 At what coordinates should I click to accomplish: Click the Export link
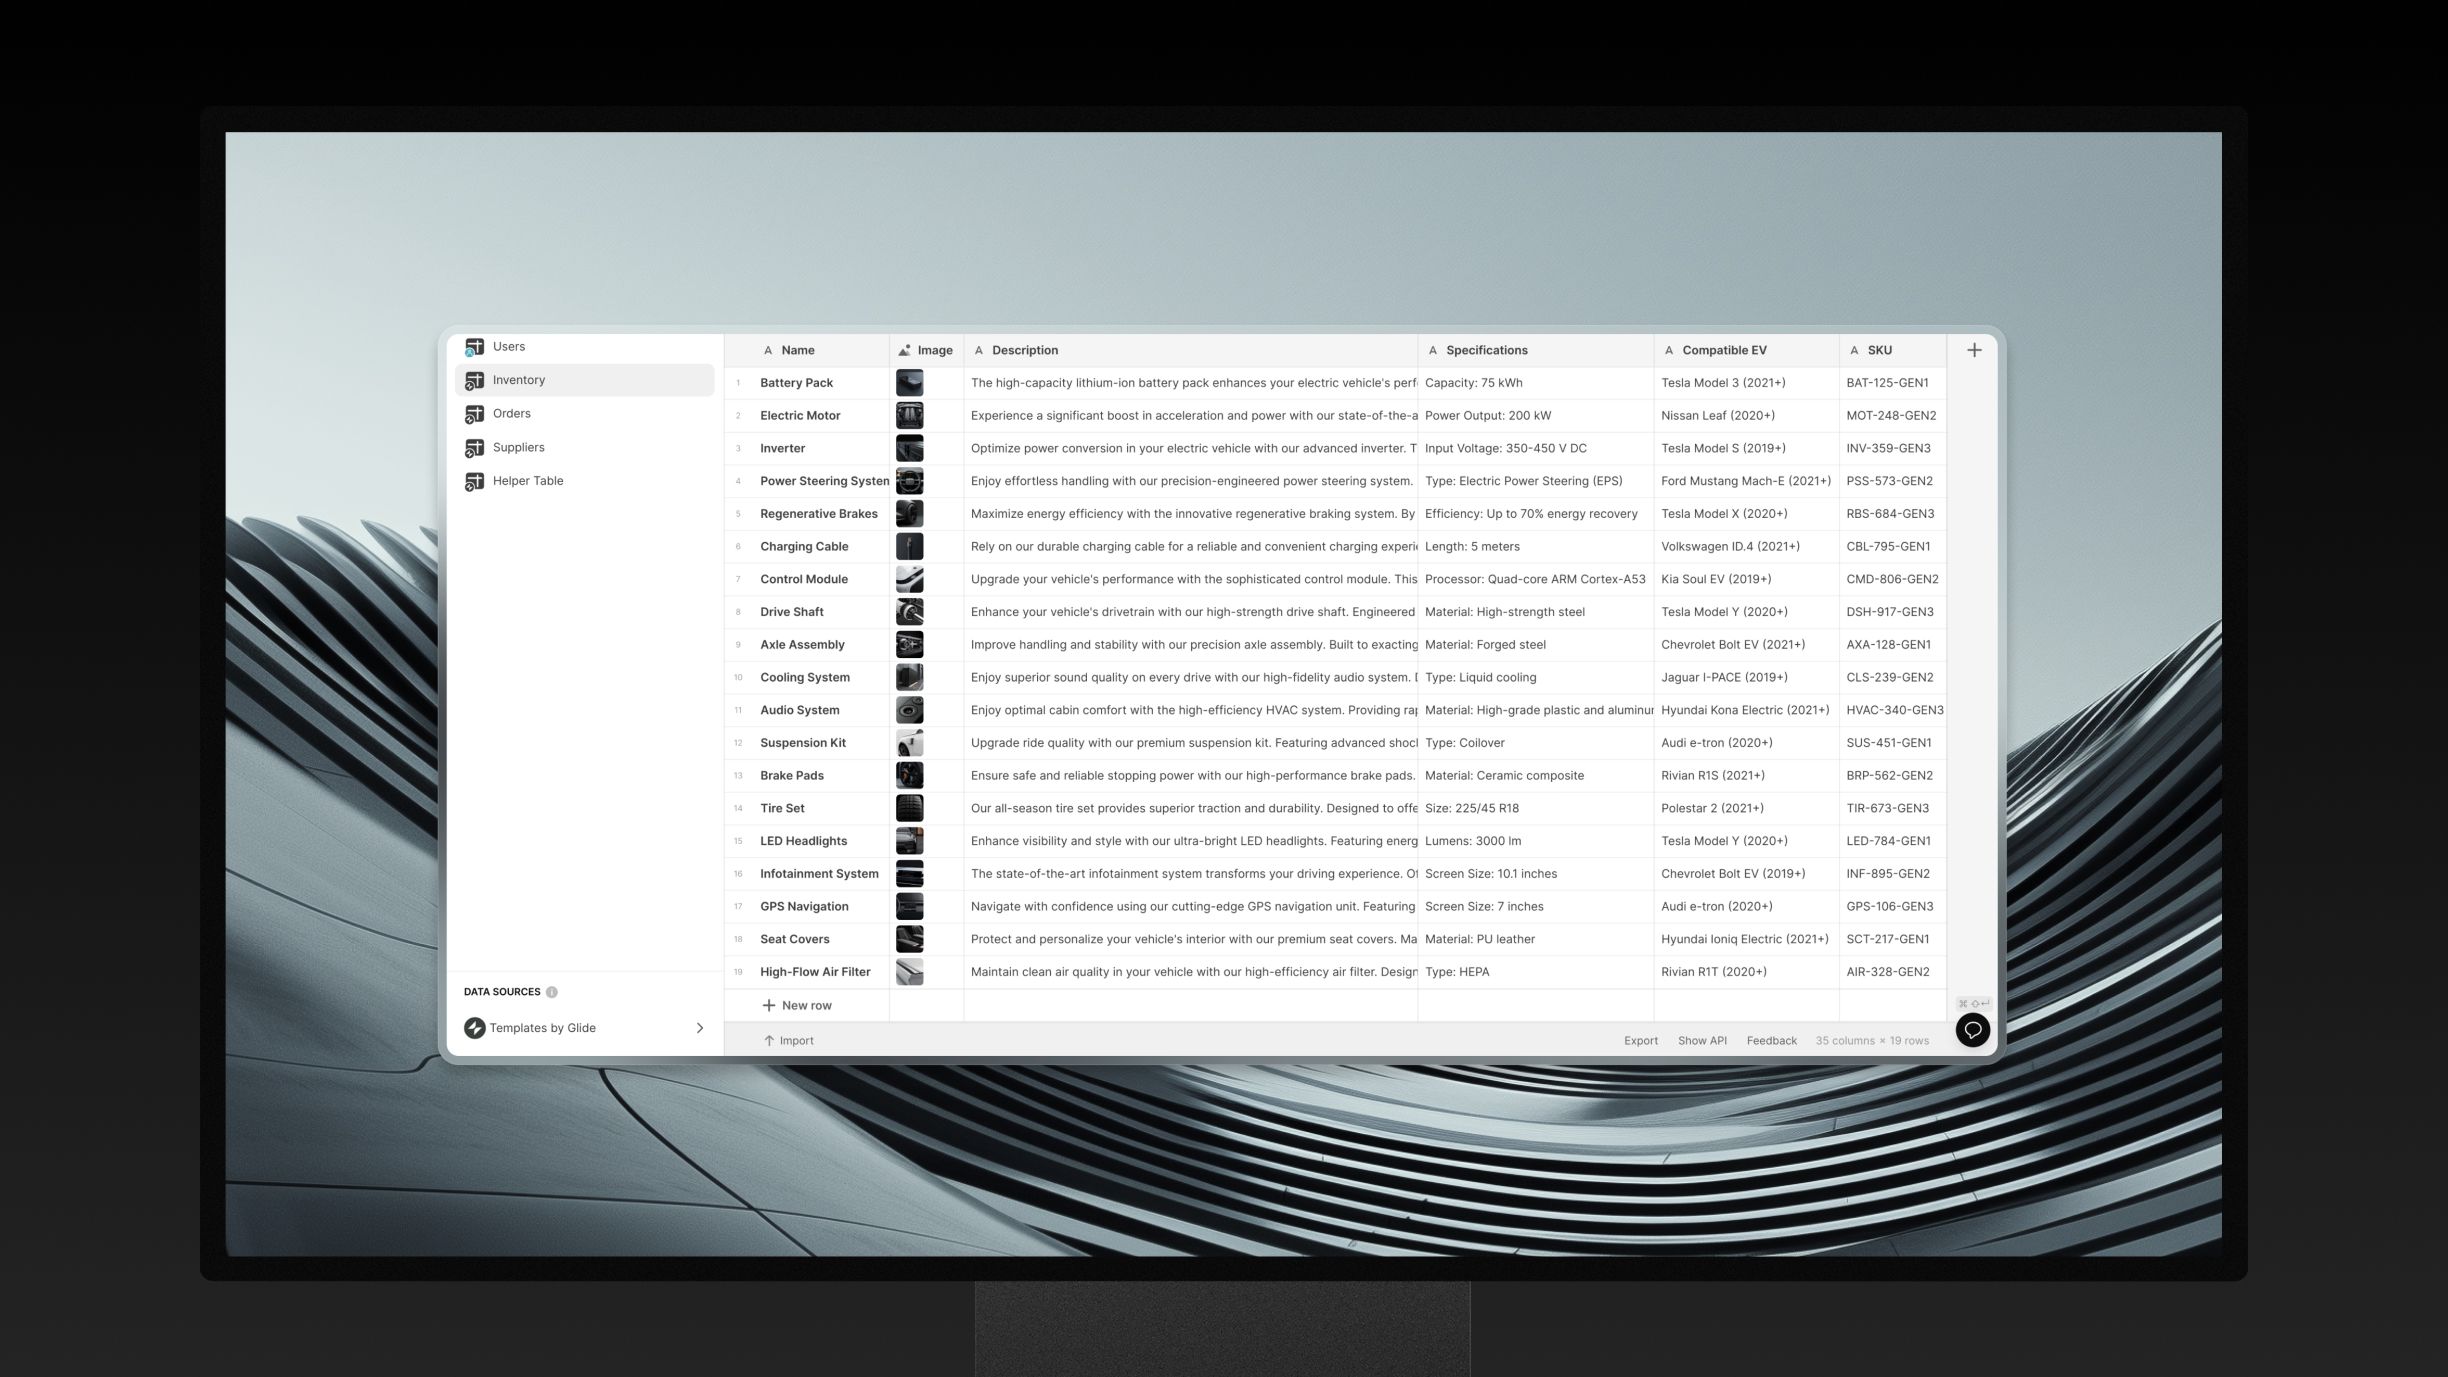(1640, 1041)
